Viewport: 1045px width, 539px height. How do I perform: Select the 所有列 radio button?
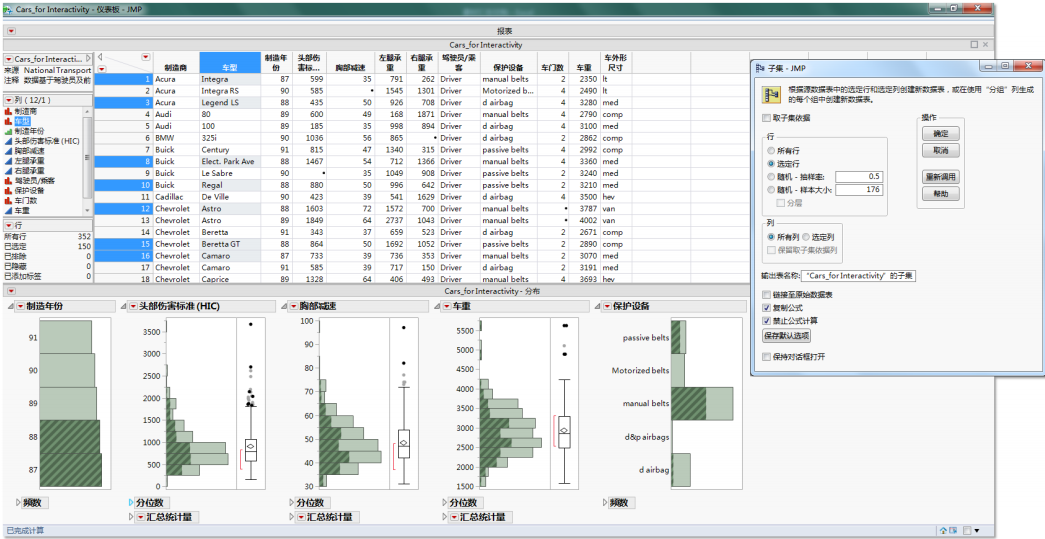click(771, 237)
